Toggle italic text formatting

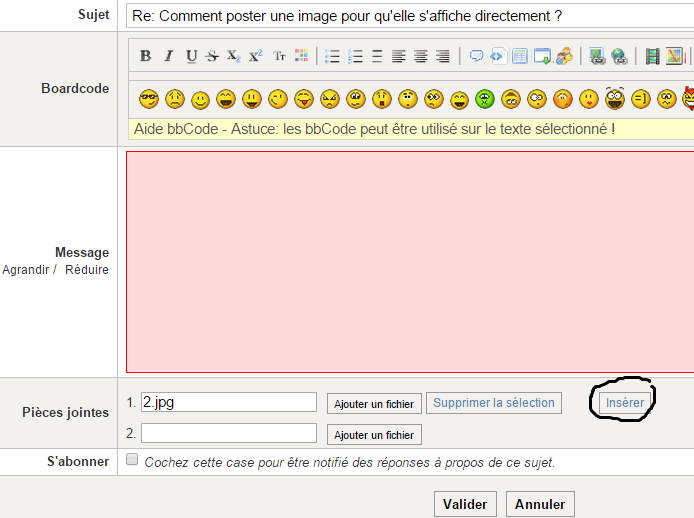pos(168,56)
